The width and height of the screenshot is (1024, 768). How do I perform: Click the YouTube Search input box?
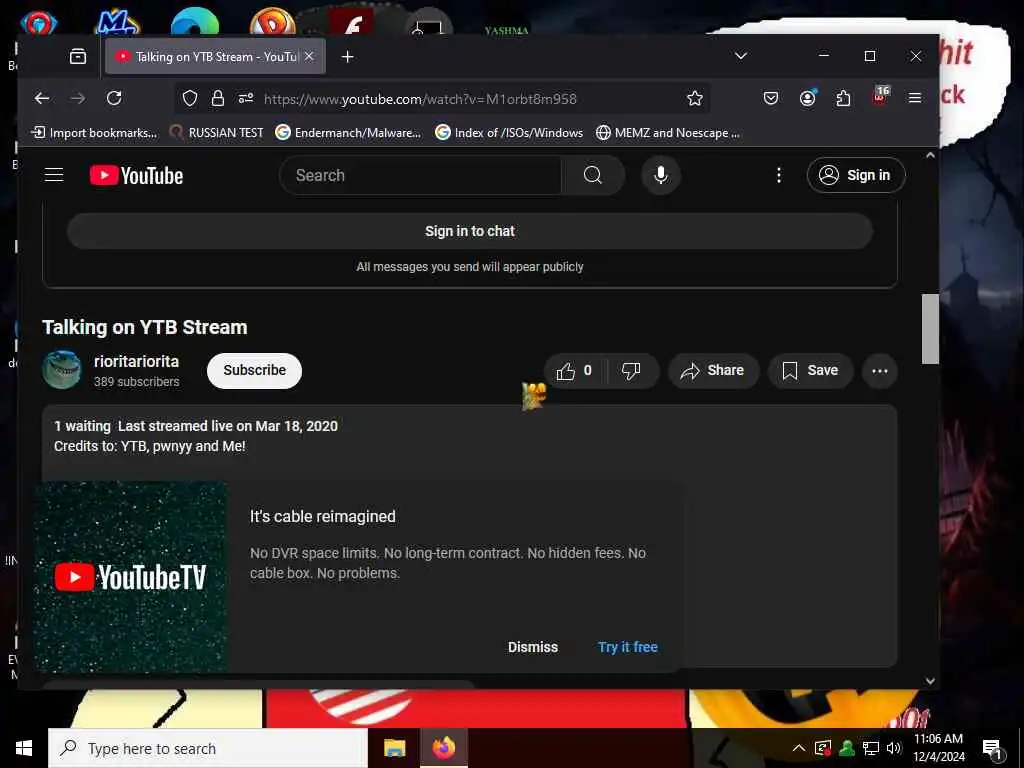[x=421, y=175]
